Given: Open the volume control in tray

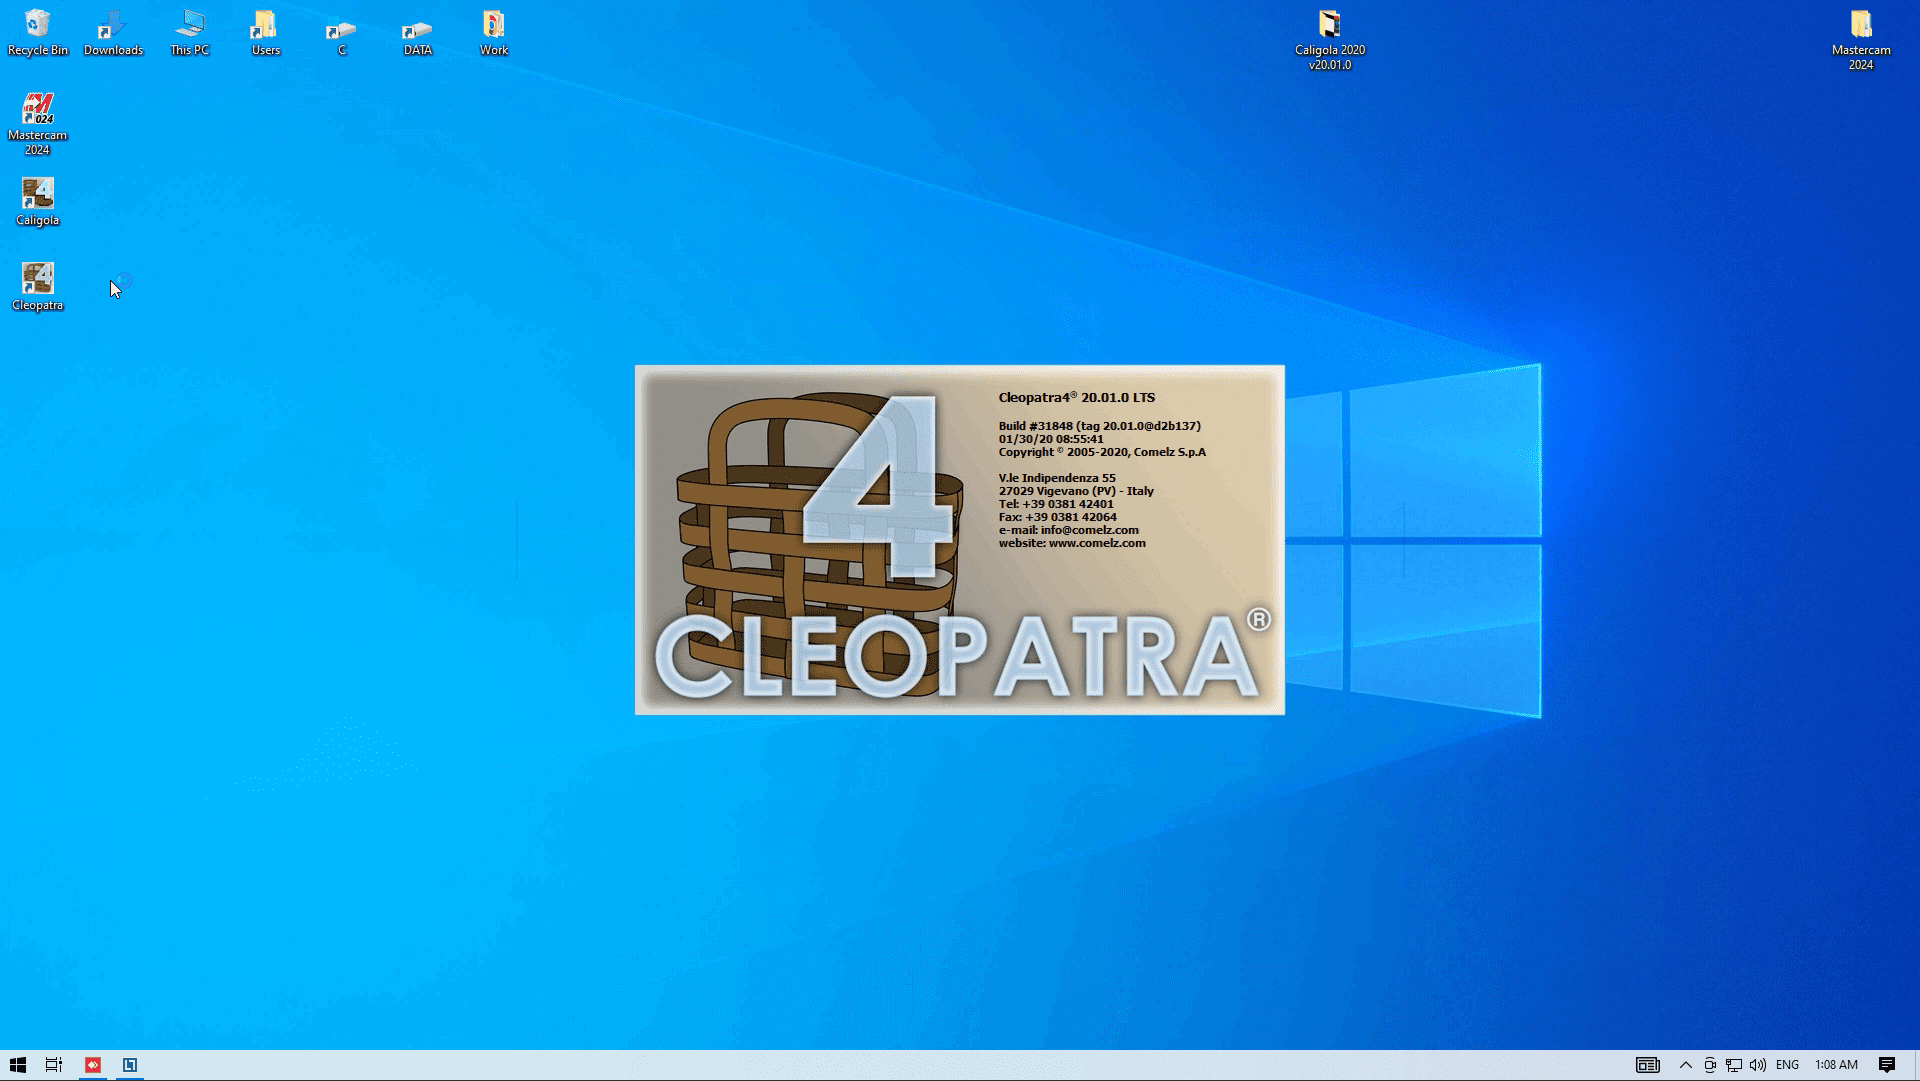Looking at the screenshot, I should pyautogui.click(x=1757, y=1065).
